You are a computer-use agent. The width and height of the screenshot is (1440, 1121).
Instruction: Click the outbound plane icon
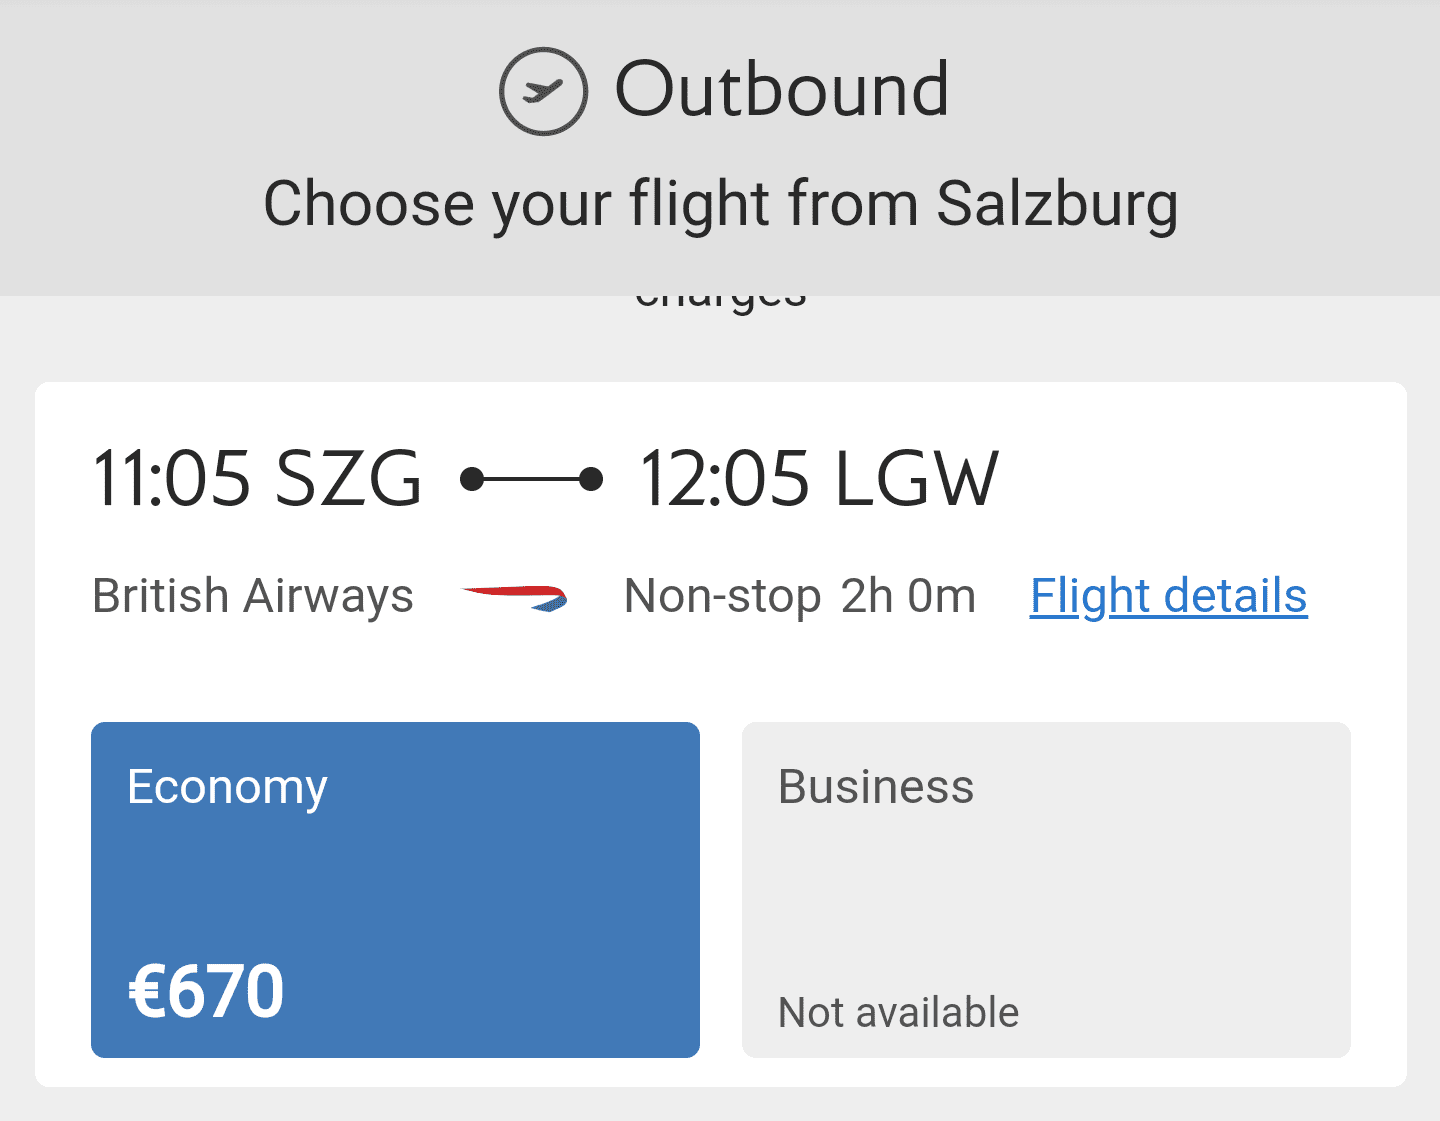(543, 91)
